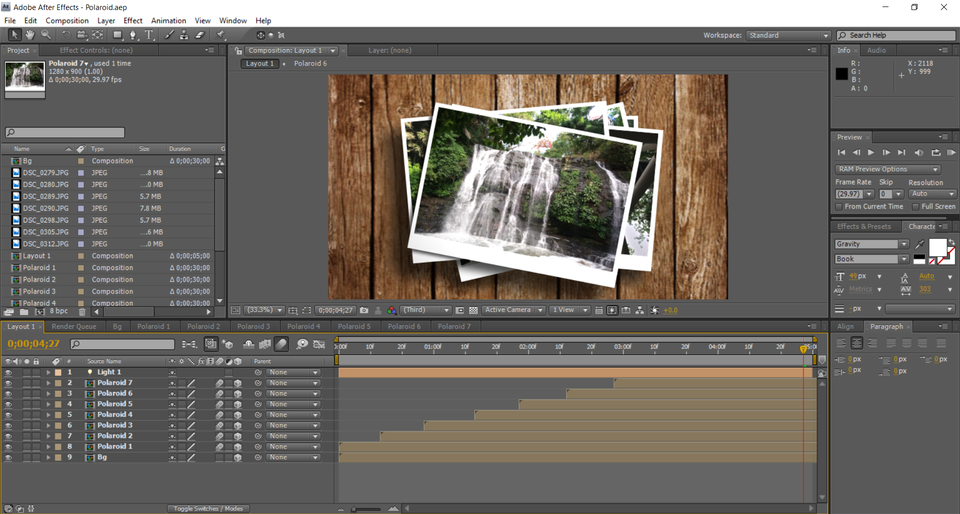The width and height of the screenshot is (960, 514).
Task: Toggle visibility of the Bg layer
Action: [9, 457]
